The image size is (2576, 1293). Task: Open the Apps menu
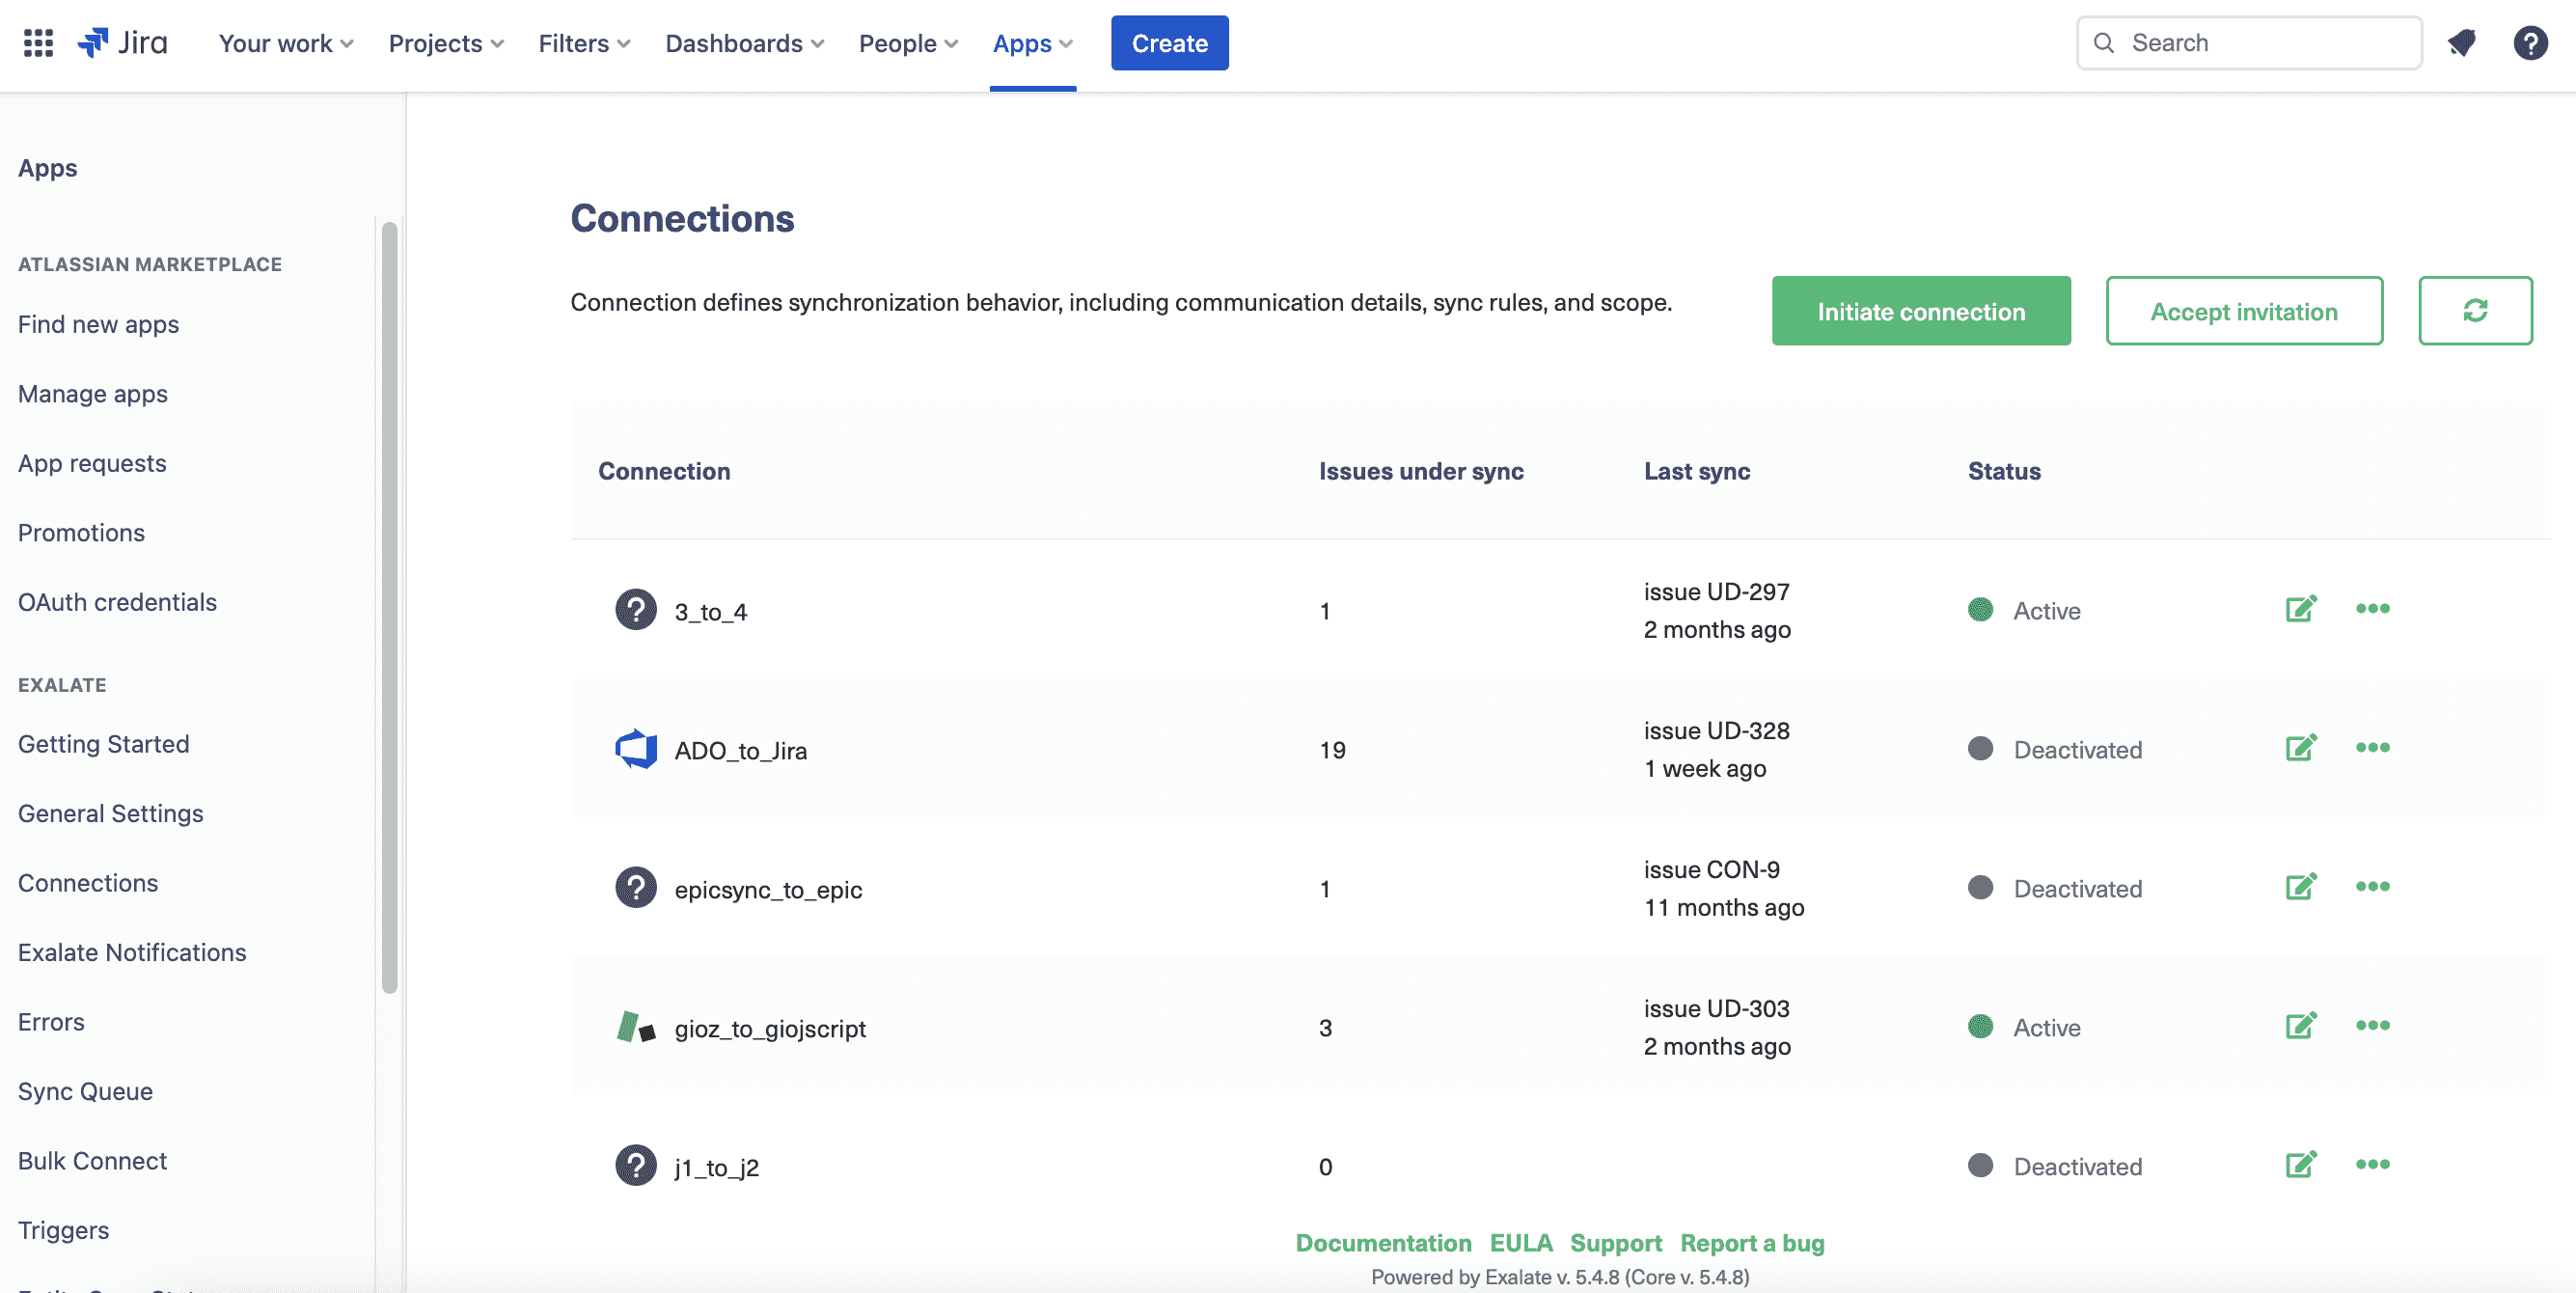coord(1032,43)
